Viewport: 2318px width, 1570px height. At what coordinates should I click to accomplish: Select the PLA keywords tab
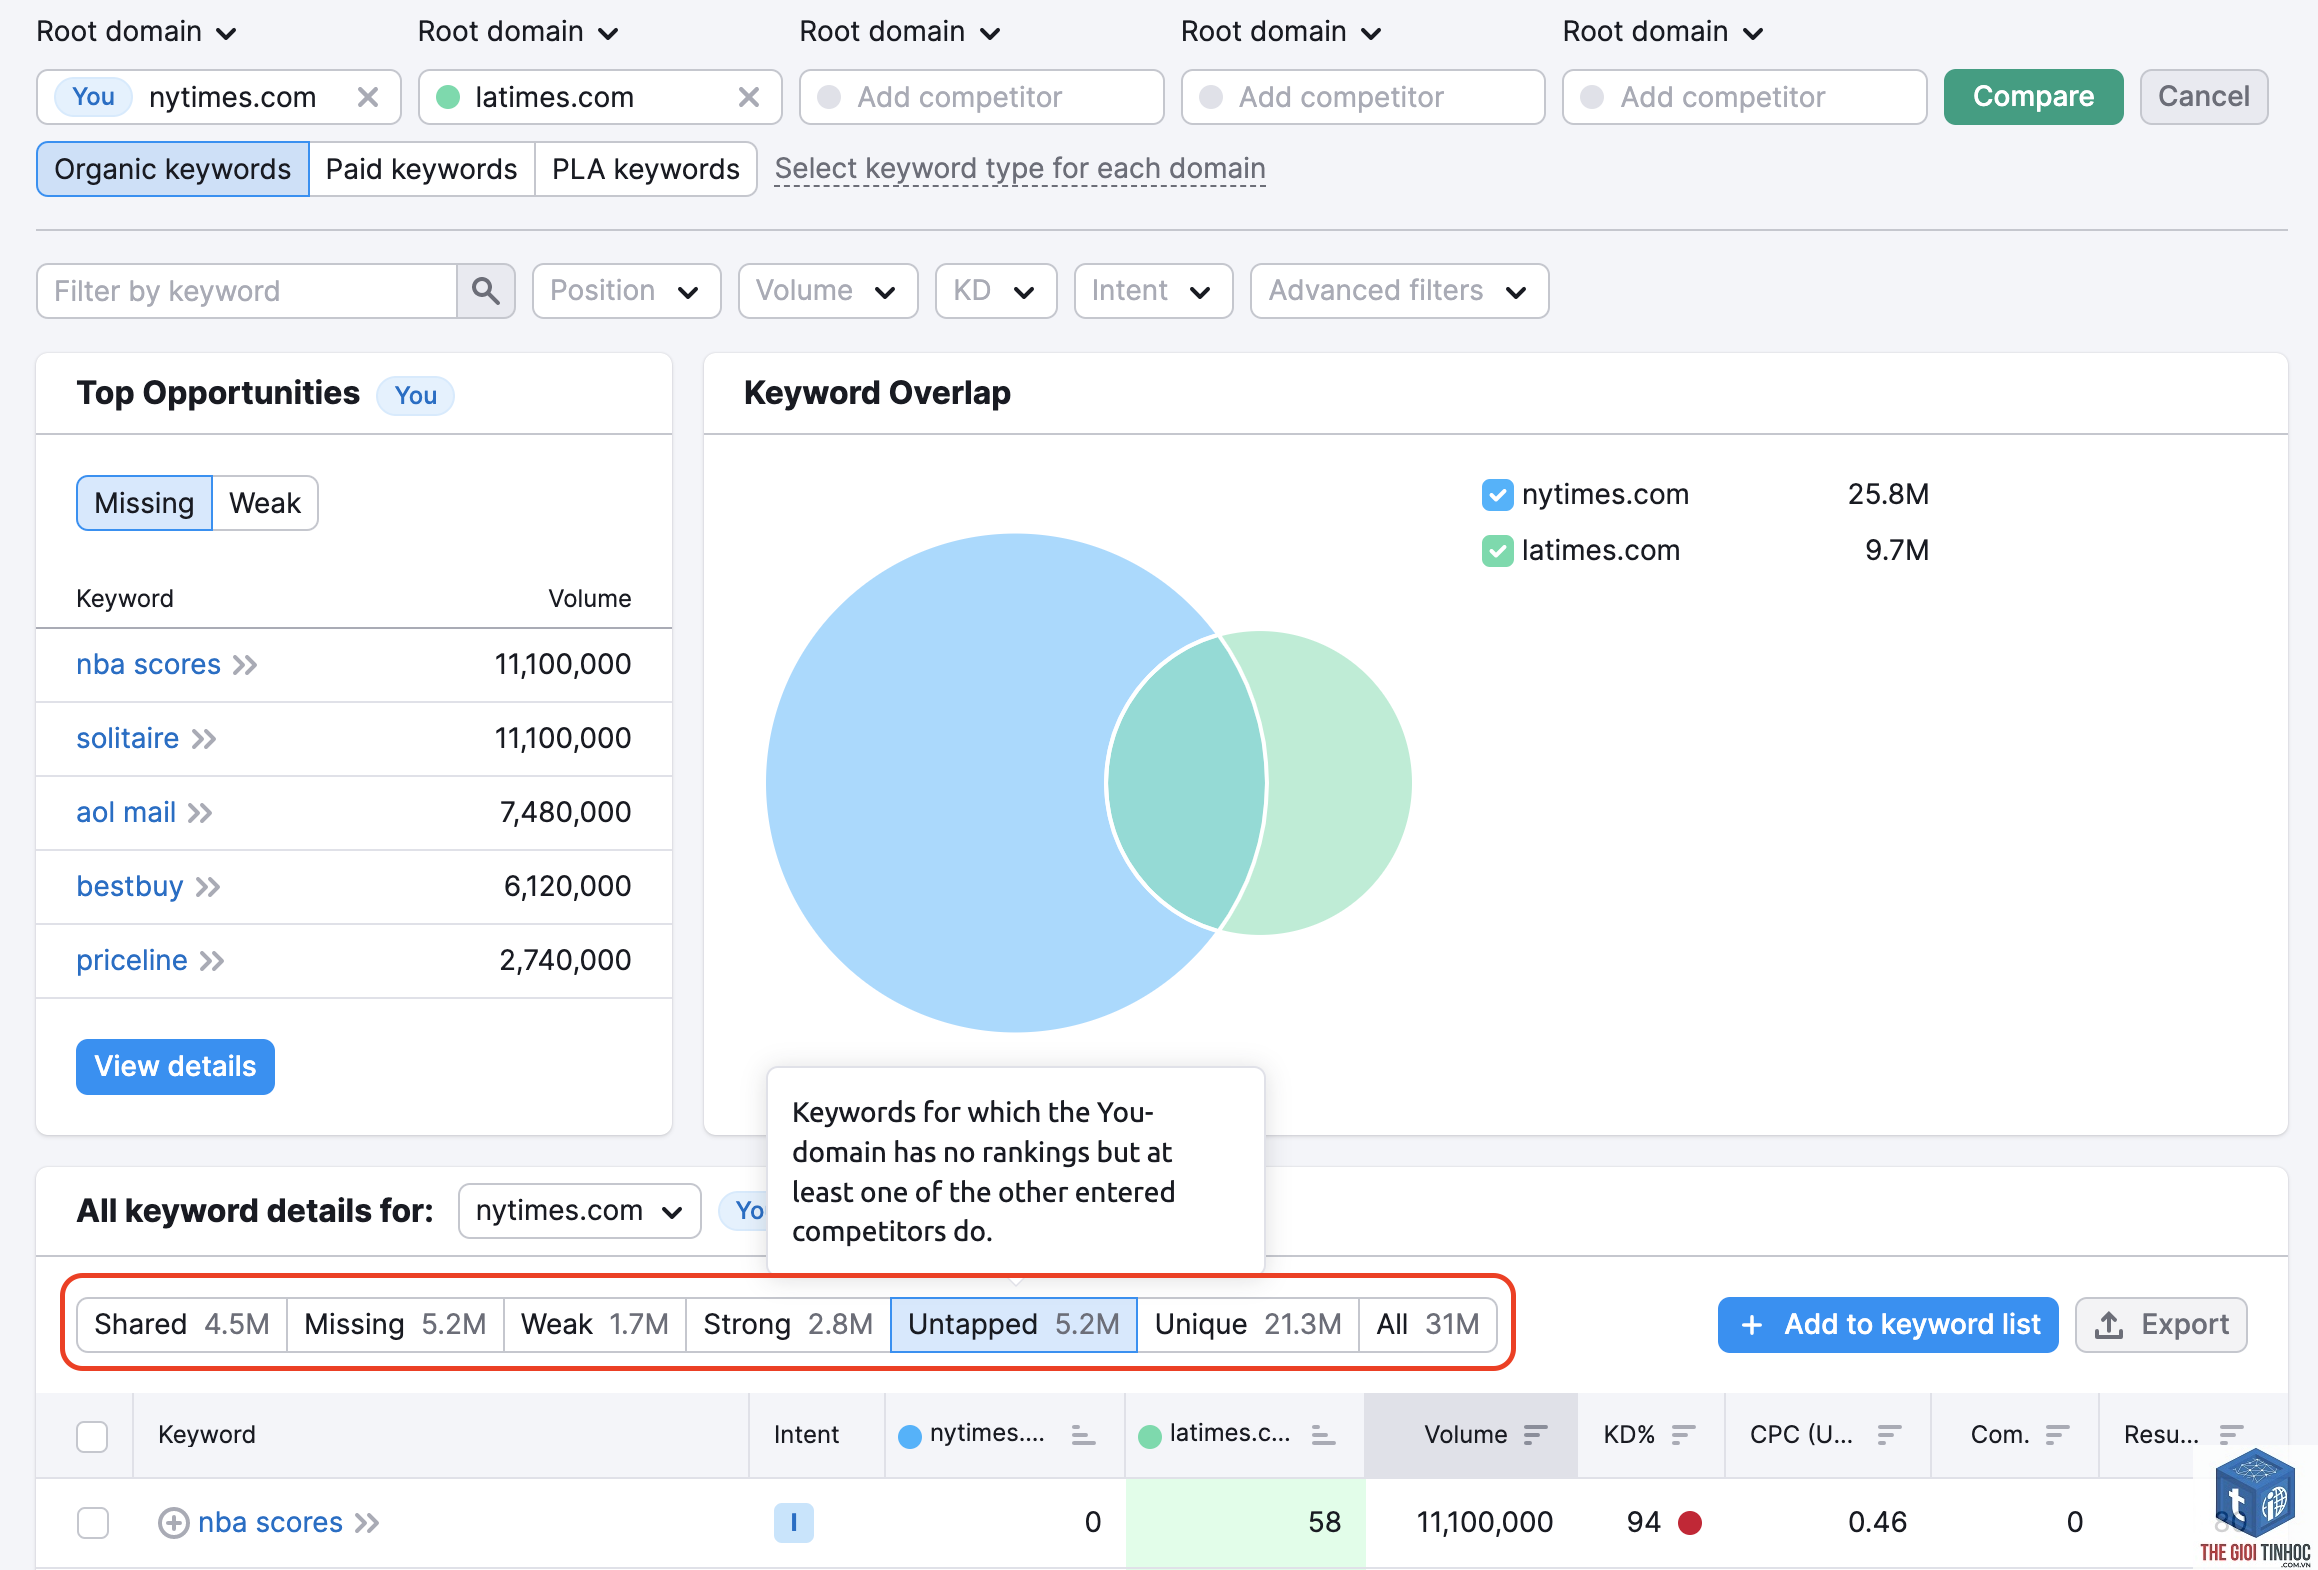646,169
